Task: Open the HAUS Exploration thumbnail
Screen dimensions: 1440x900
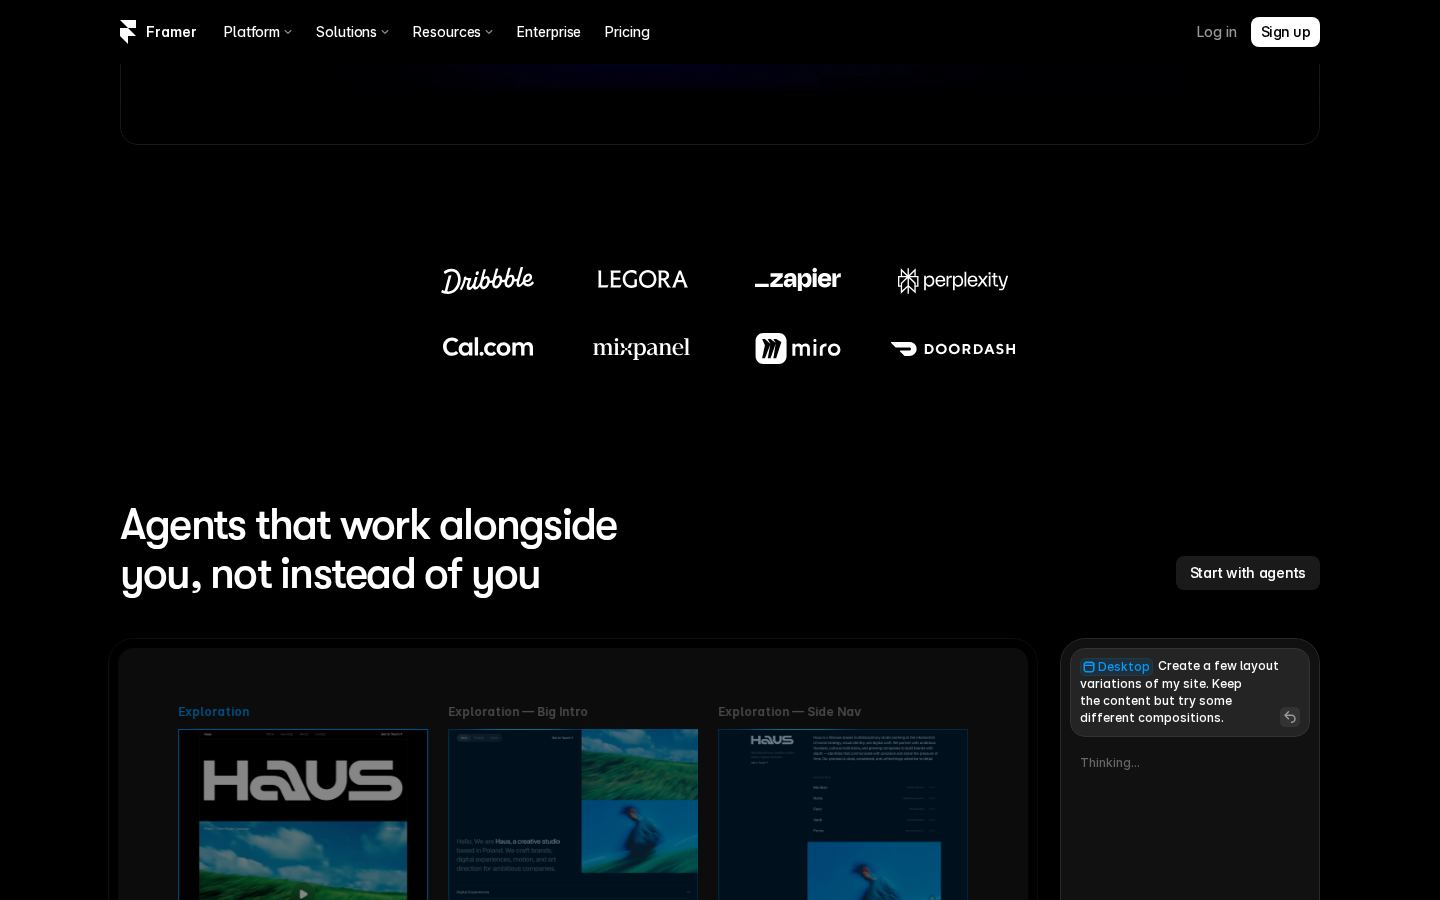Action: [303, 814]
